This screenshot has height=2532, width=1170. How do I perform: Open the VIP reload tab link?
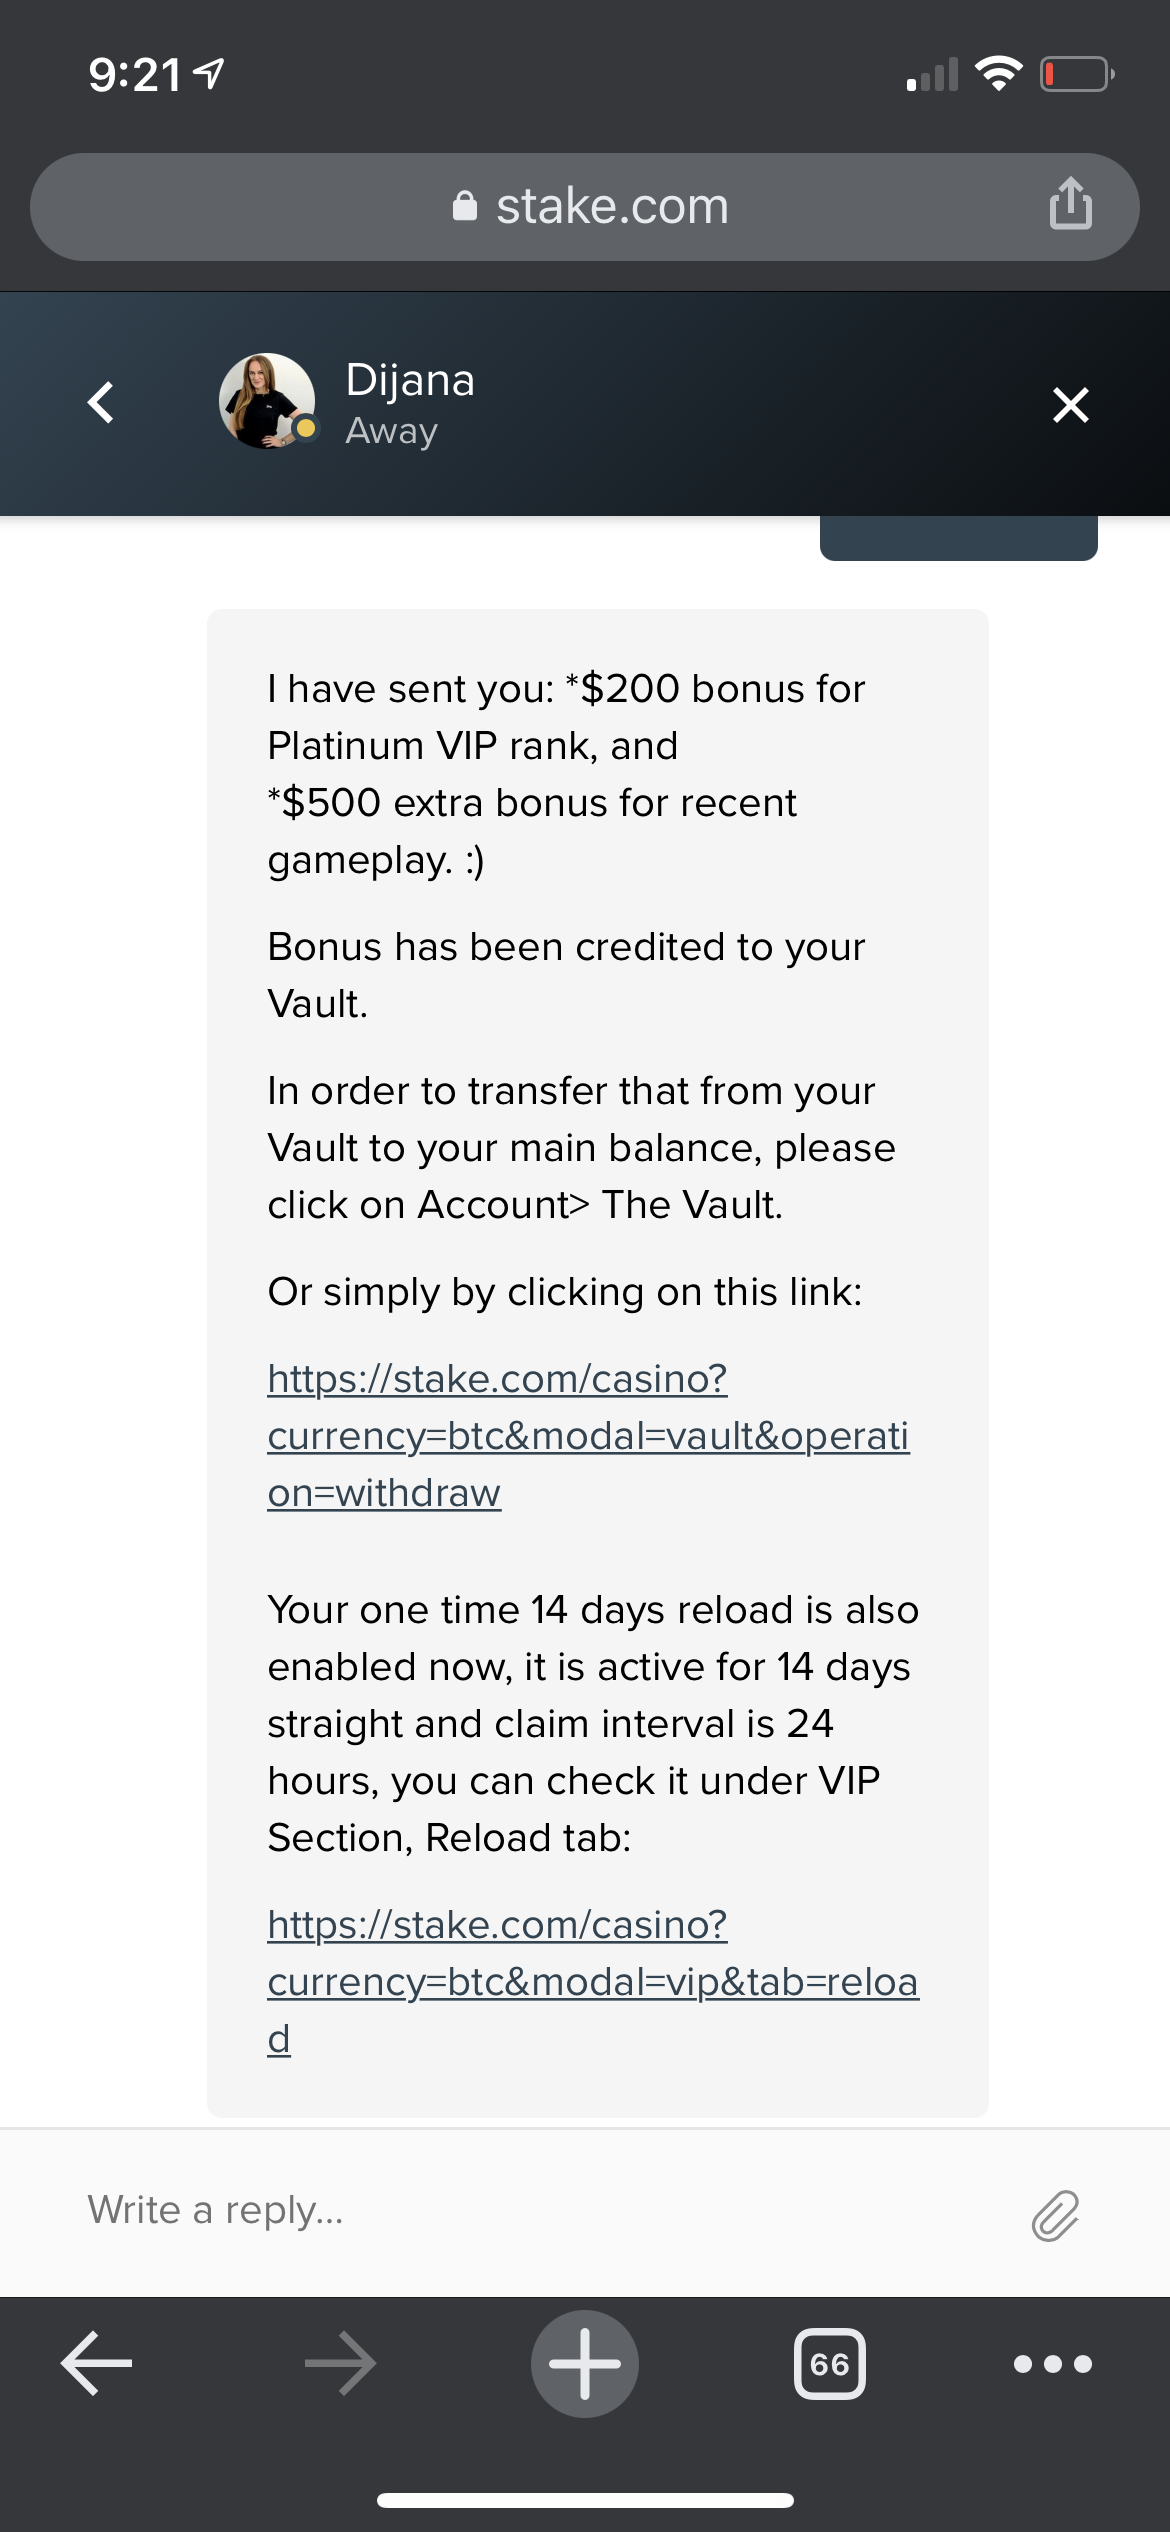(x=591, y=1981)
